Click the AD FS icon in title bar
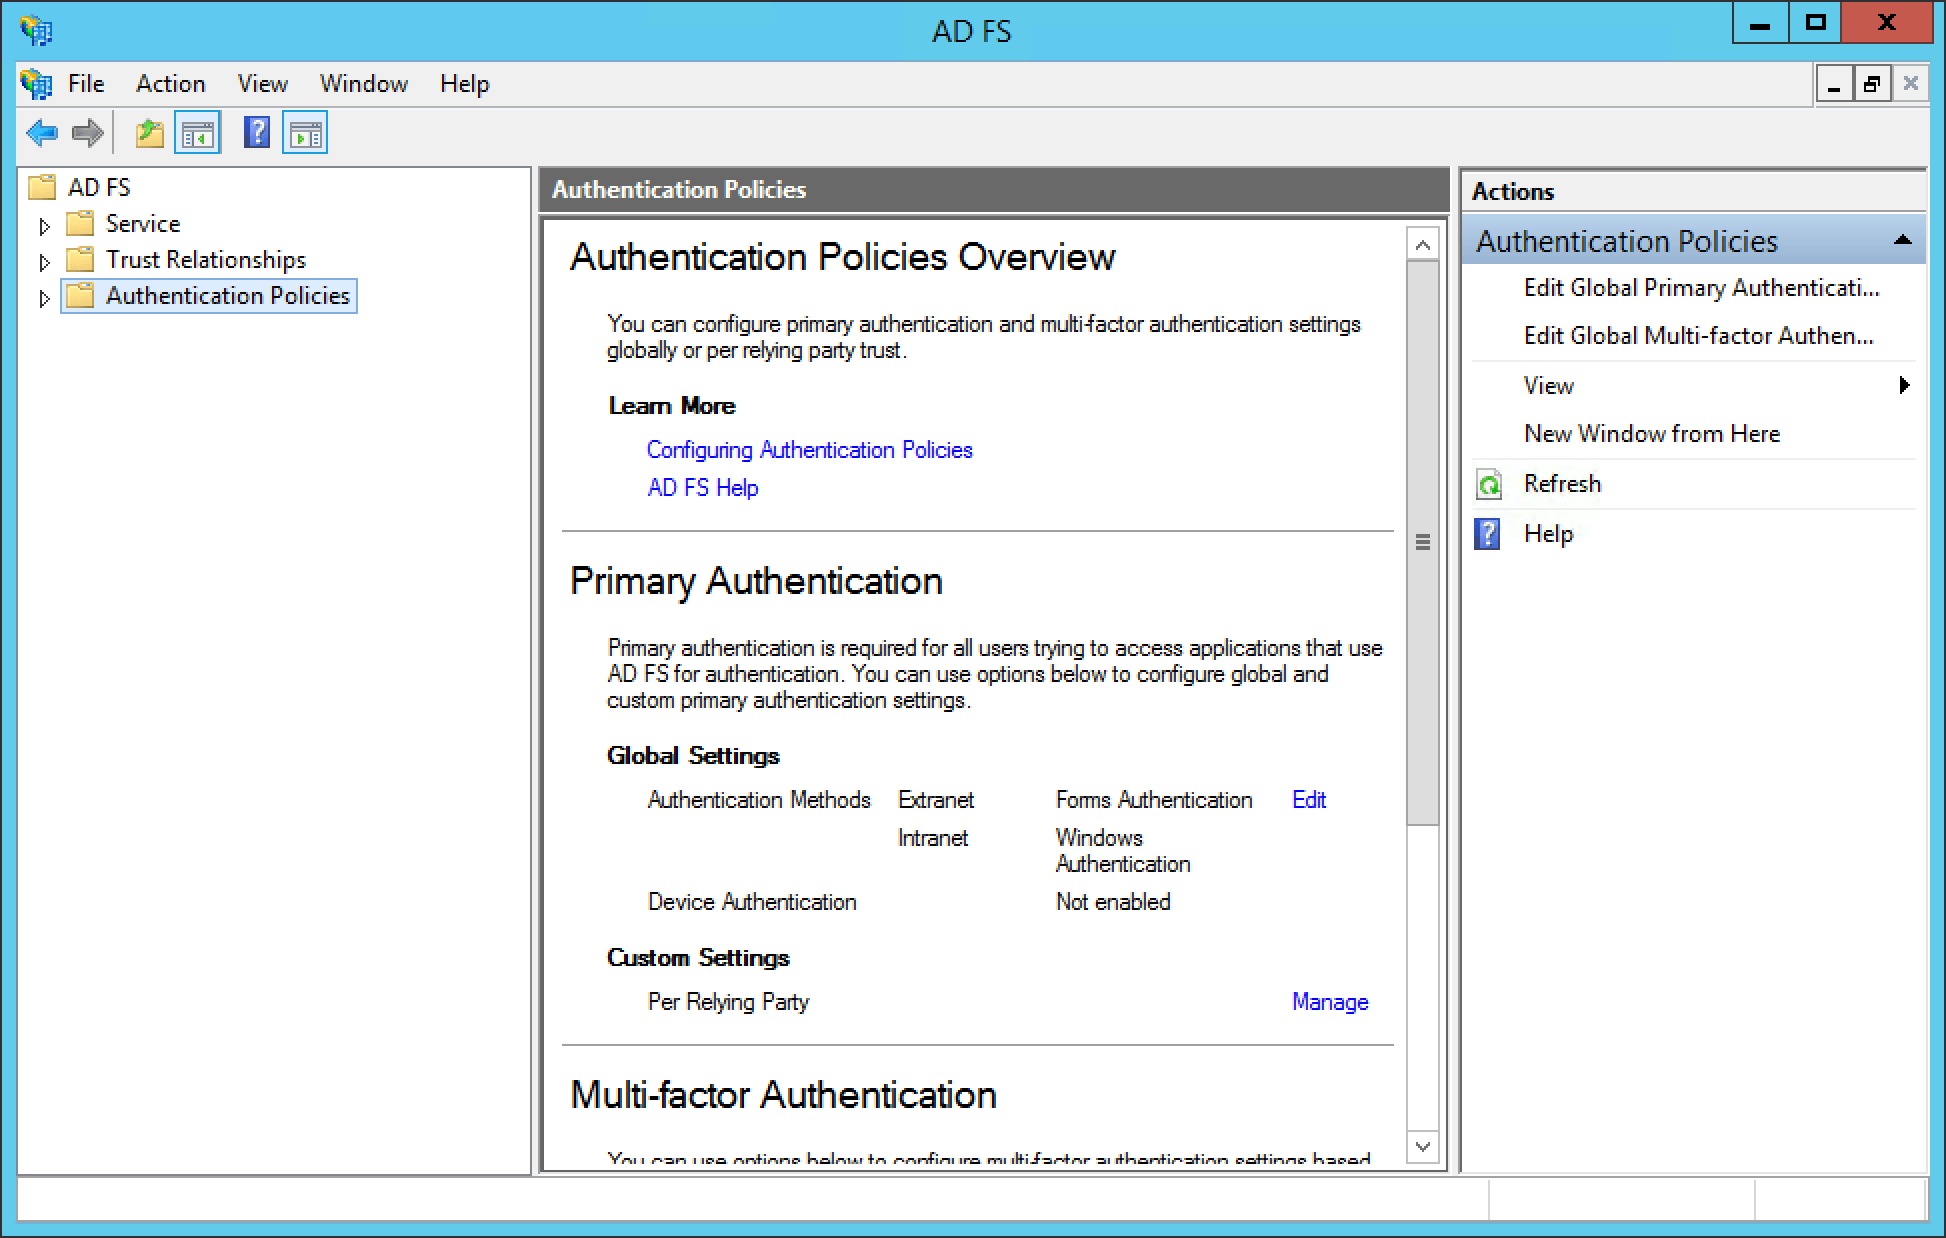Screen dimensions: 1946x1238 [36, 30]
